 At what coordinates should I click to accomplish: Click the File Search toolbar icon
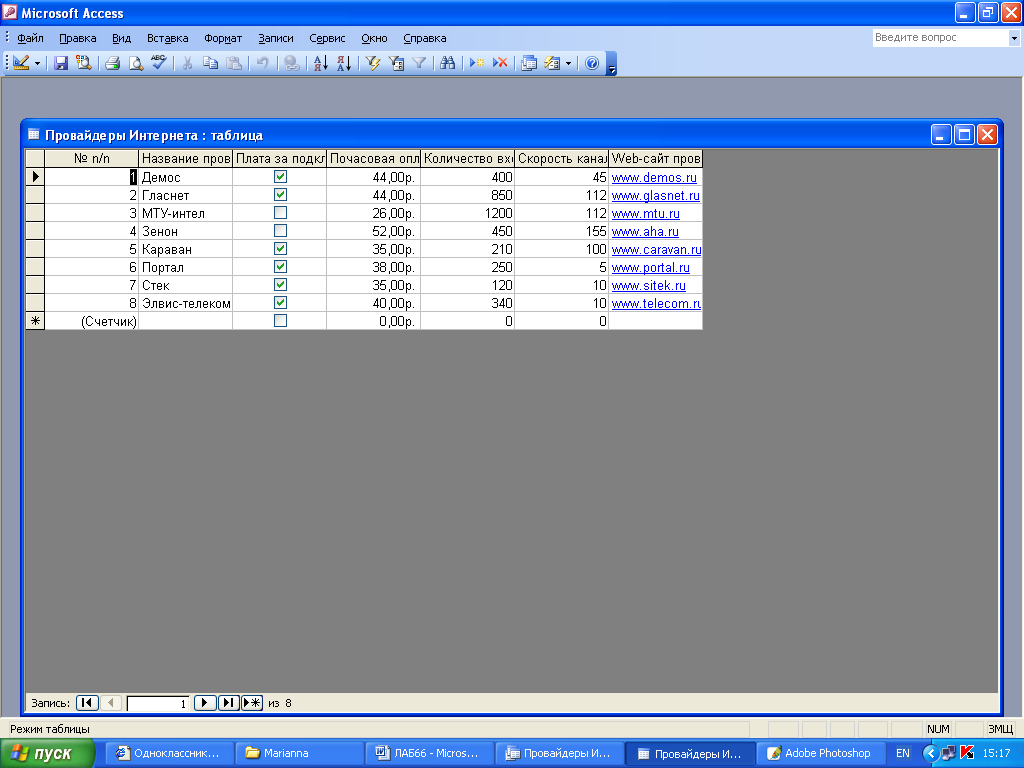pyautogui.click(x=83, y=63)
